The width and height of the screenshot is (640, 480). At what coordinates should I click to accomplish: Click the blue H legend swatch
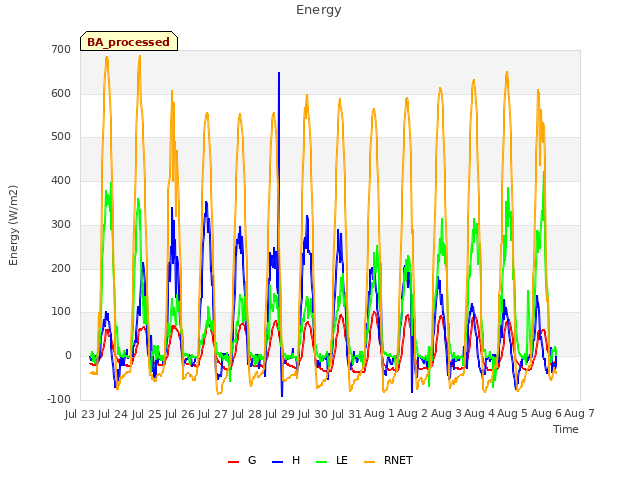[x=277, y=462]
